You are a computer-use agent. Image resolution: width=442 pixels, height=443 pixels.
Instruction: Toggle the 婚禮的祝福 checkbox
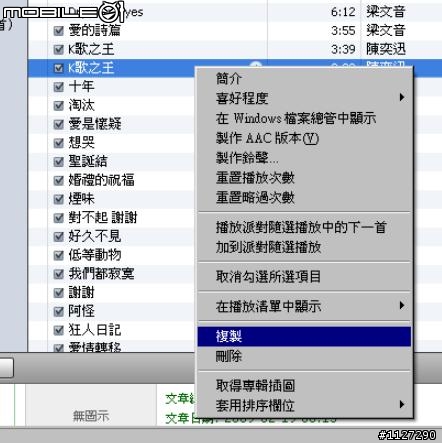[x=58, y=180]
